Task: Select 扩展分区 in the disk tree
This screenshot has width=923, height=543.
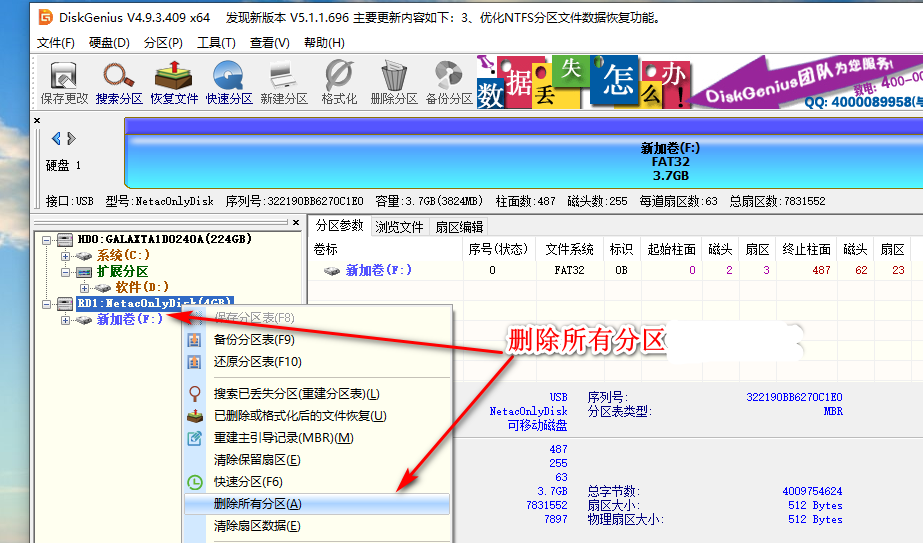Action: (122, 272)
